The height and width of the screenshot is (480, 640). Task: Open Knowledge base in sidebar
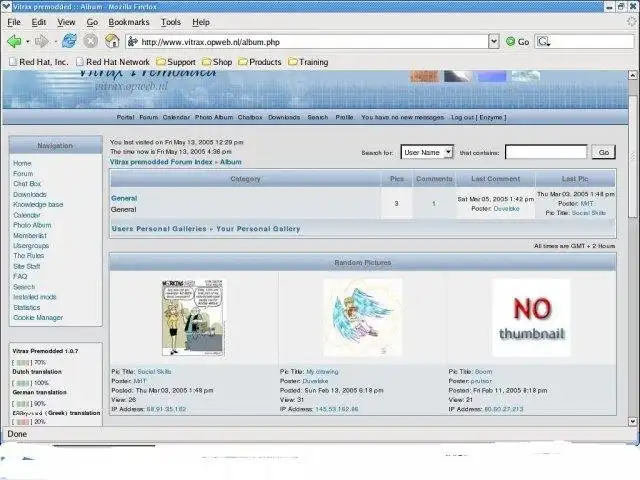[x=38, y=204]
